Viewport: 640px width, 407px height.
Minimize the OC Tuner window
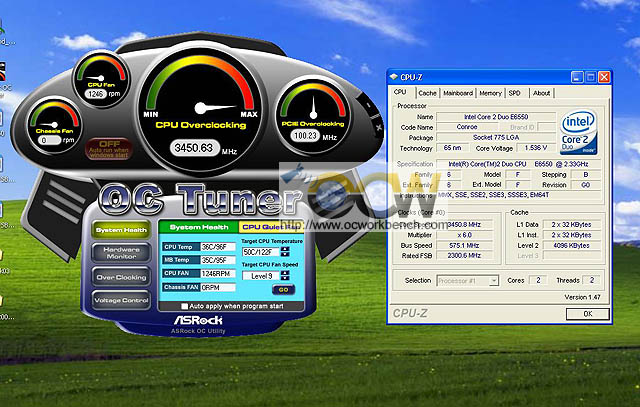coord(368,105)
